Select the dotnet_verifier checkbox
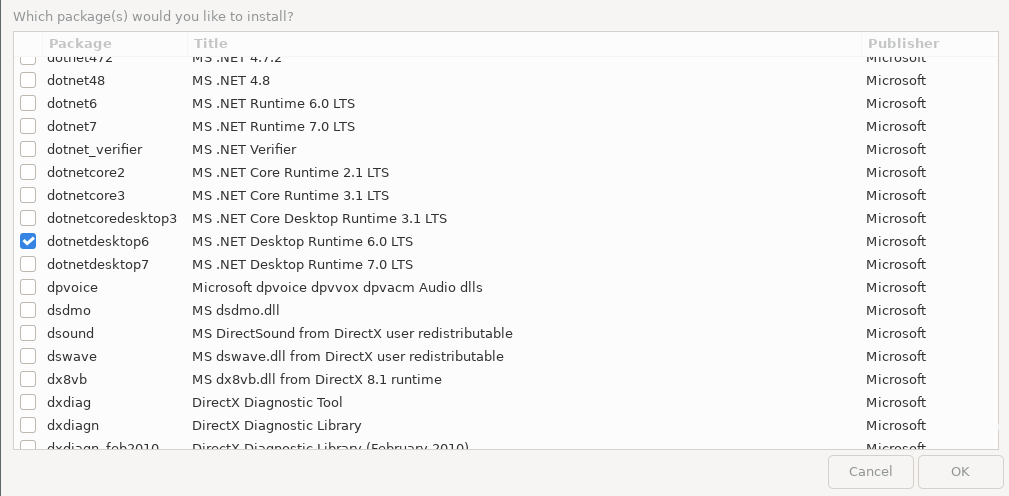The image size is (1009, 496). click(28, 149)
